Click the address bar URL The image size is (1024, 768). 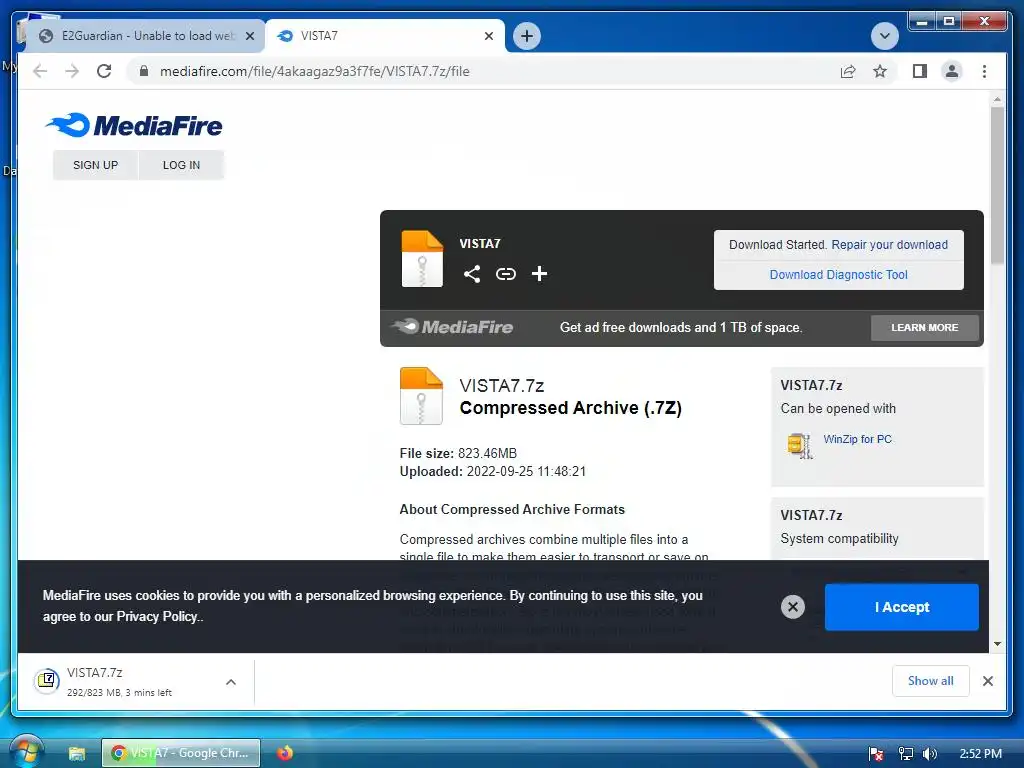point(315,71)
